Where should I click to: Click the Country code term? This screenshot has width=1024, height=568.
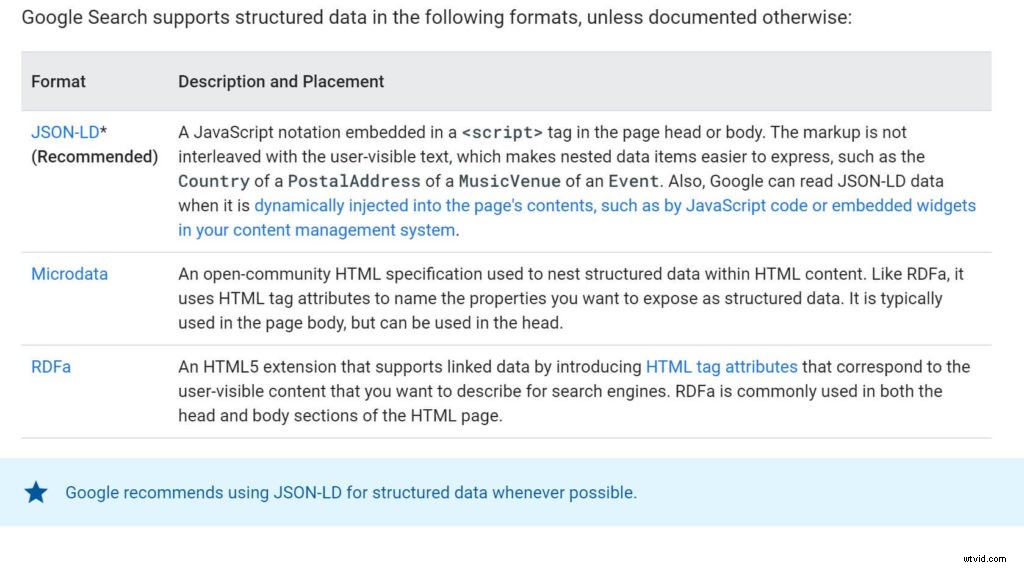pos(213,181)
